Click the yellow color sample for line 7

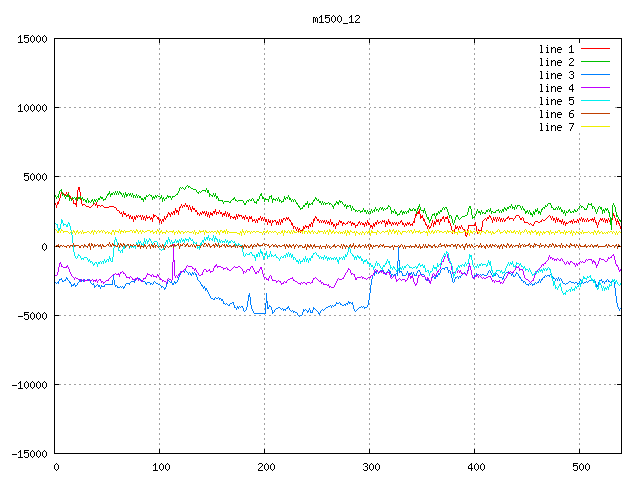click(x=596, y=127)
